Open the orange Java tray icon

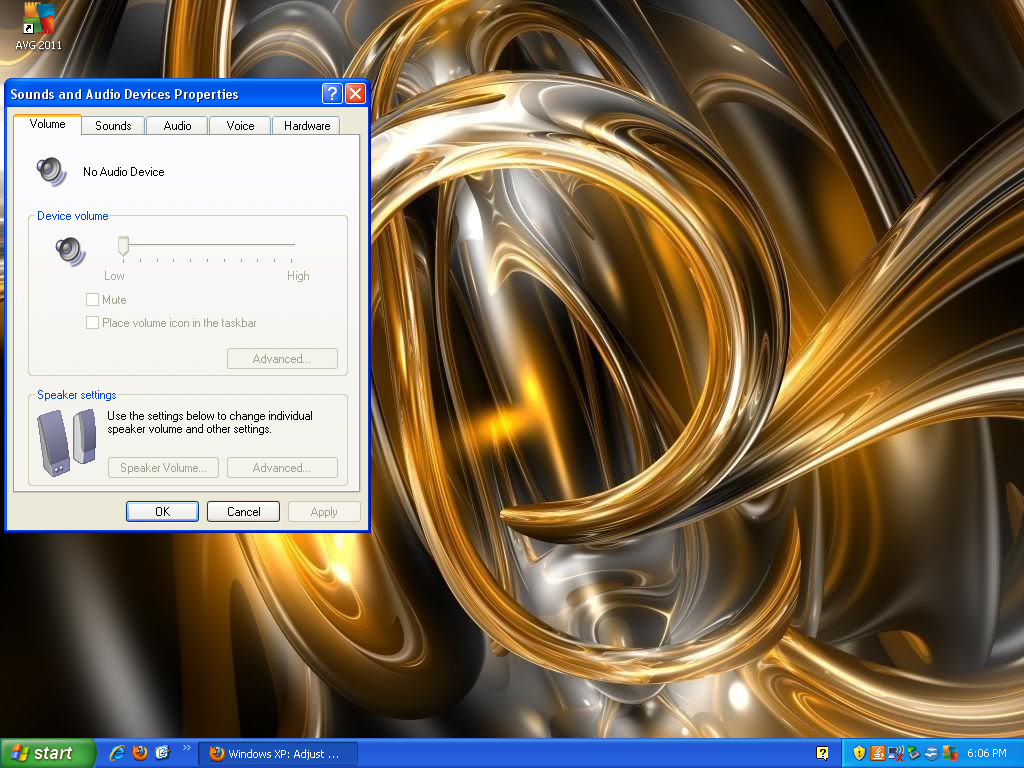point(878,754)
